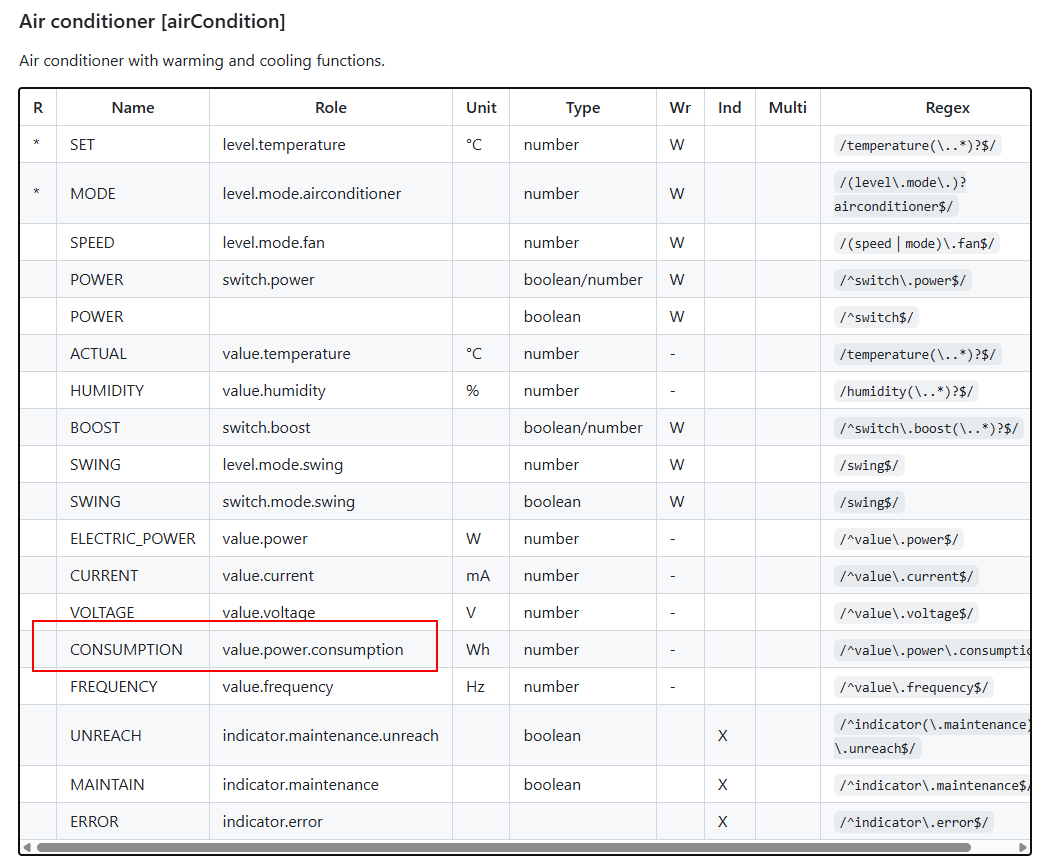Click the Type column header
This screenshot has height=858, width=1055.
pos(583,108)
